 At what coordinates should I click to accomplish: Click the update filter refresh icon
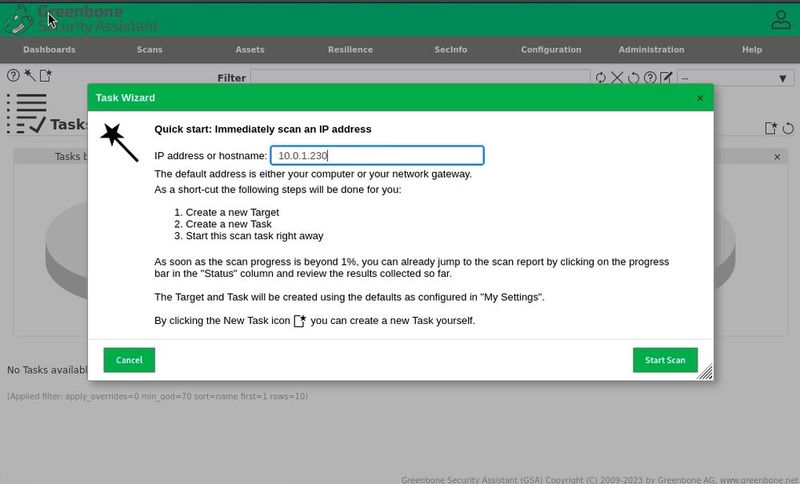(x=601, y=78)
